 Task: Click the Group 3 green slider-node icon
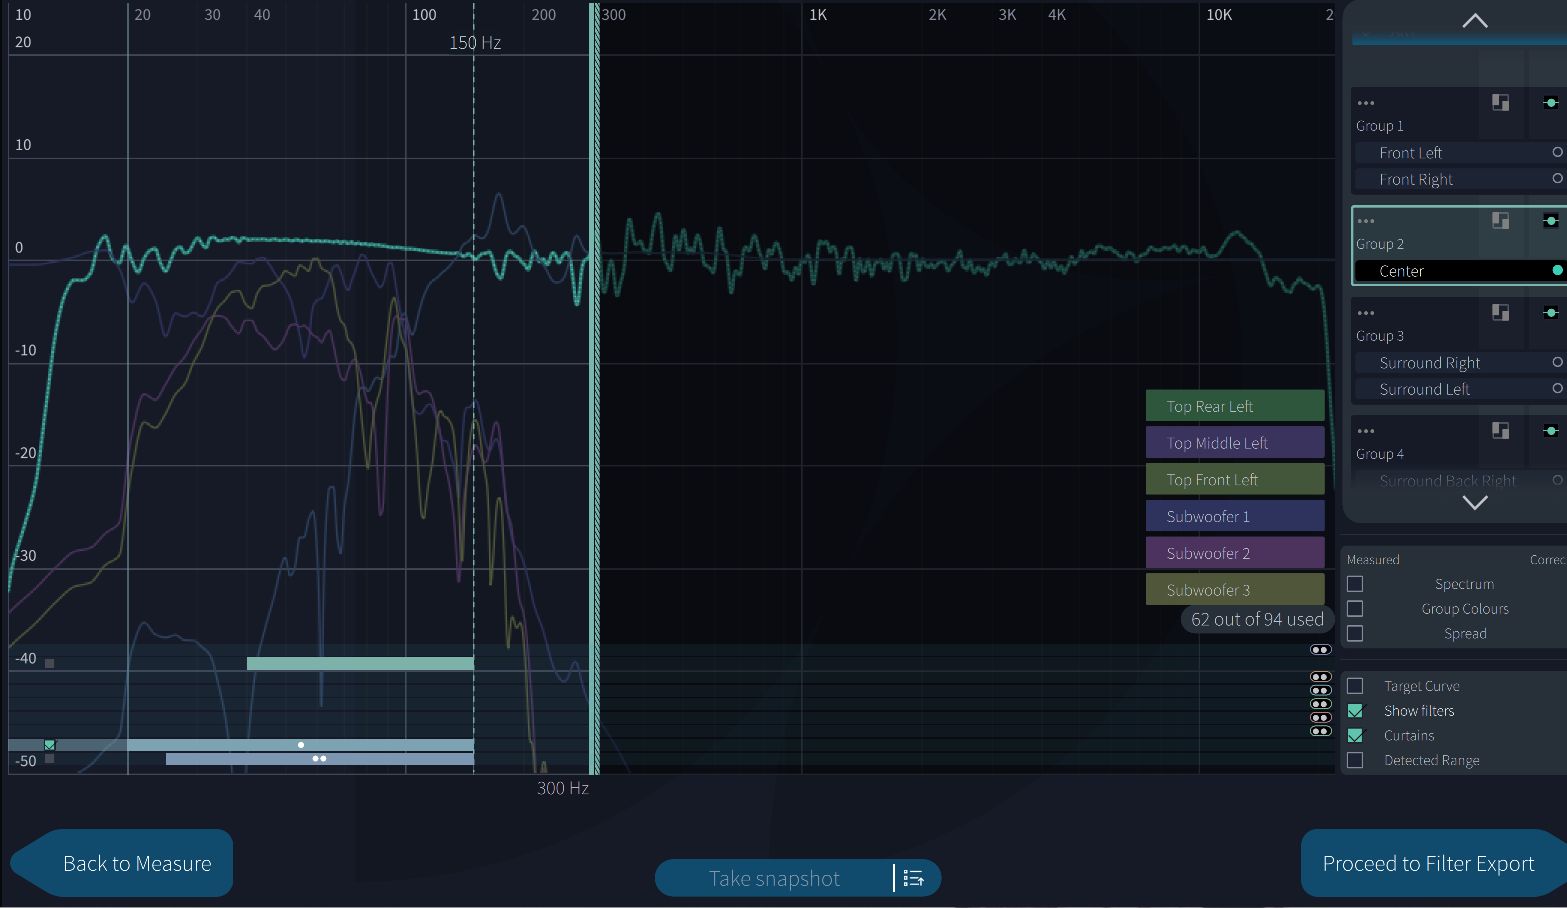coord(1550,313)
